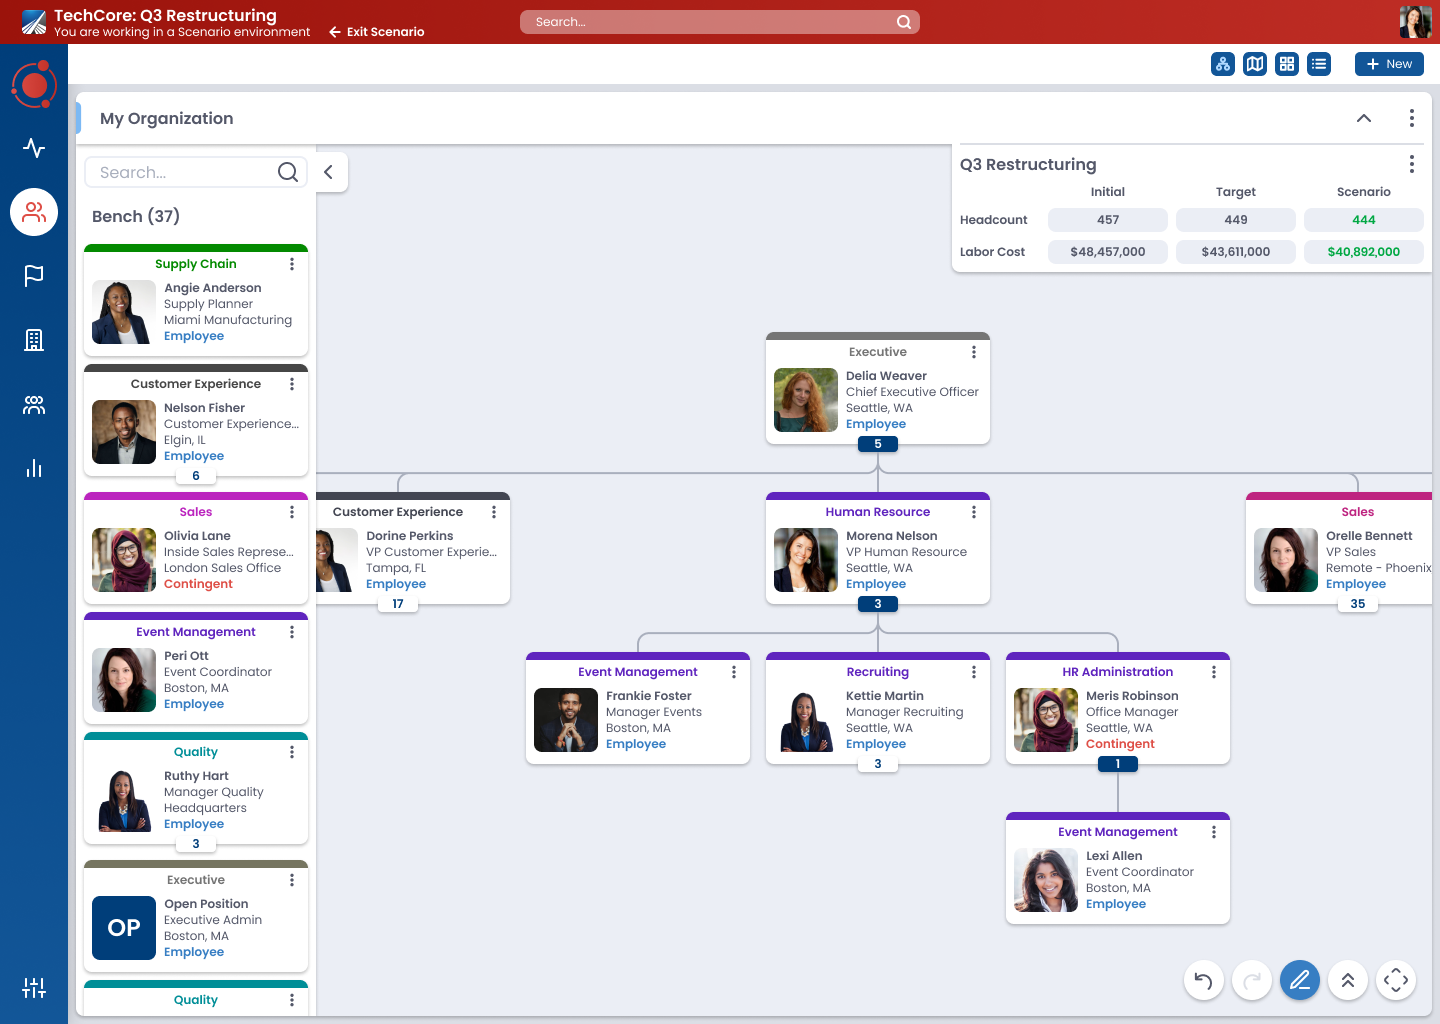
Task: Select Scenario headcount value 444
Action: pyautogui.click(x=1364, y=220)
